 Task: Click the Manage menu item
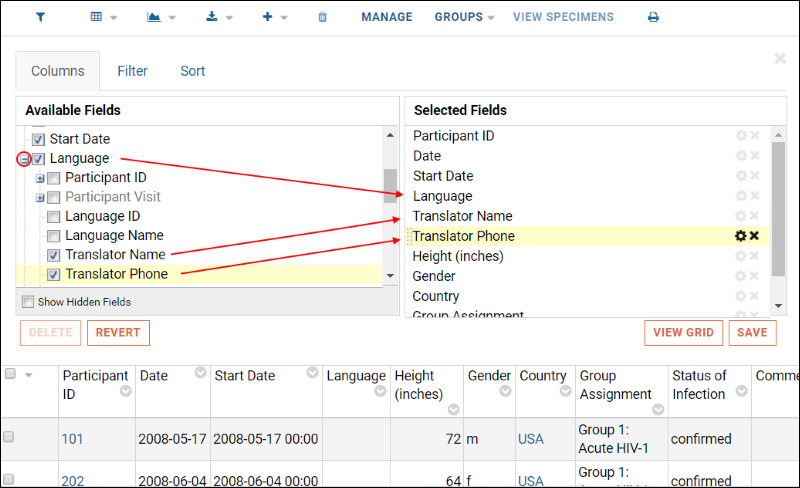point(387,17)
